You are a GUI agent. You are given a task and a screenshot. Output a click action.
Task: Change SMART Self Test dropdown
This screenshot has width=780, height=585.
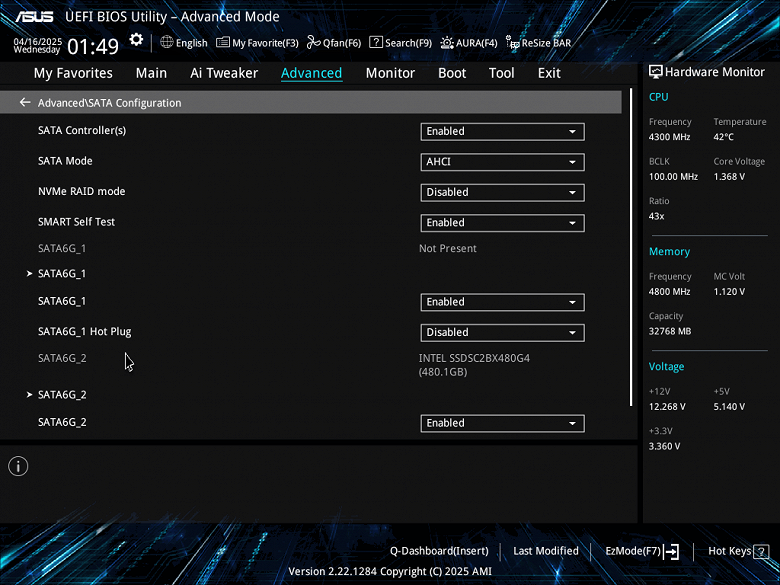click(x=502, y=222)
